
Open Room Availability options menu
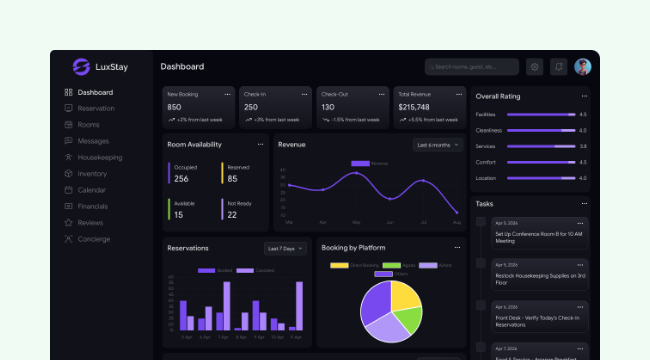260,144
